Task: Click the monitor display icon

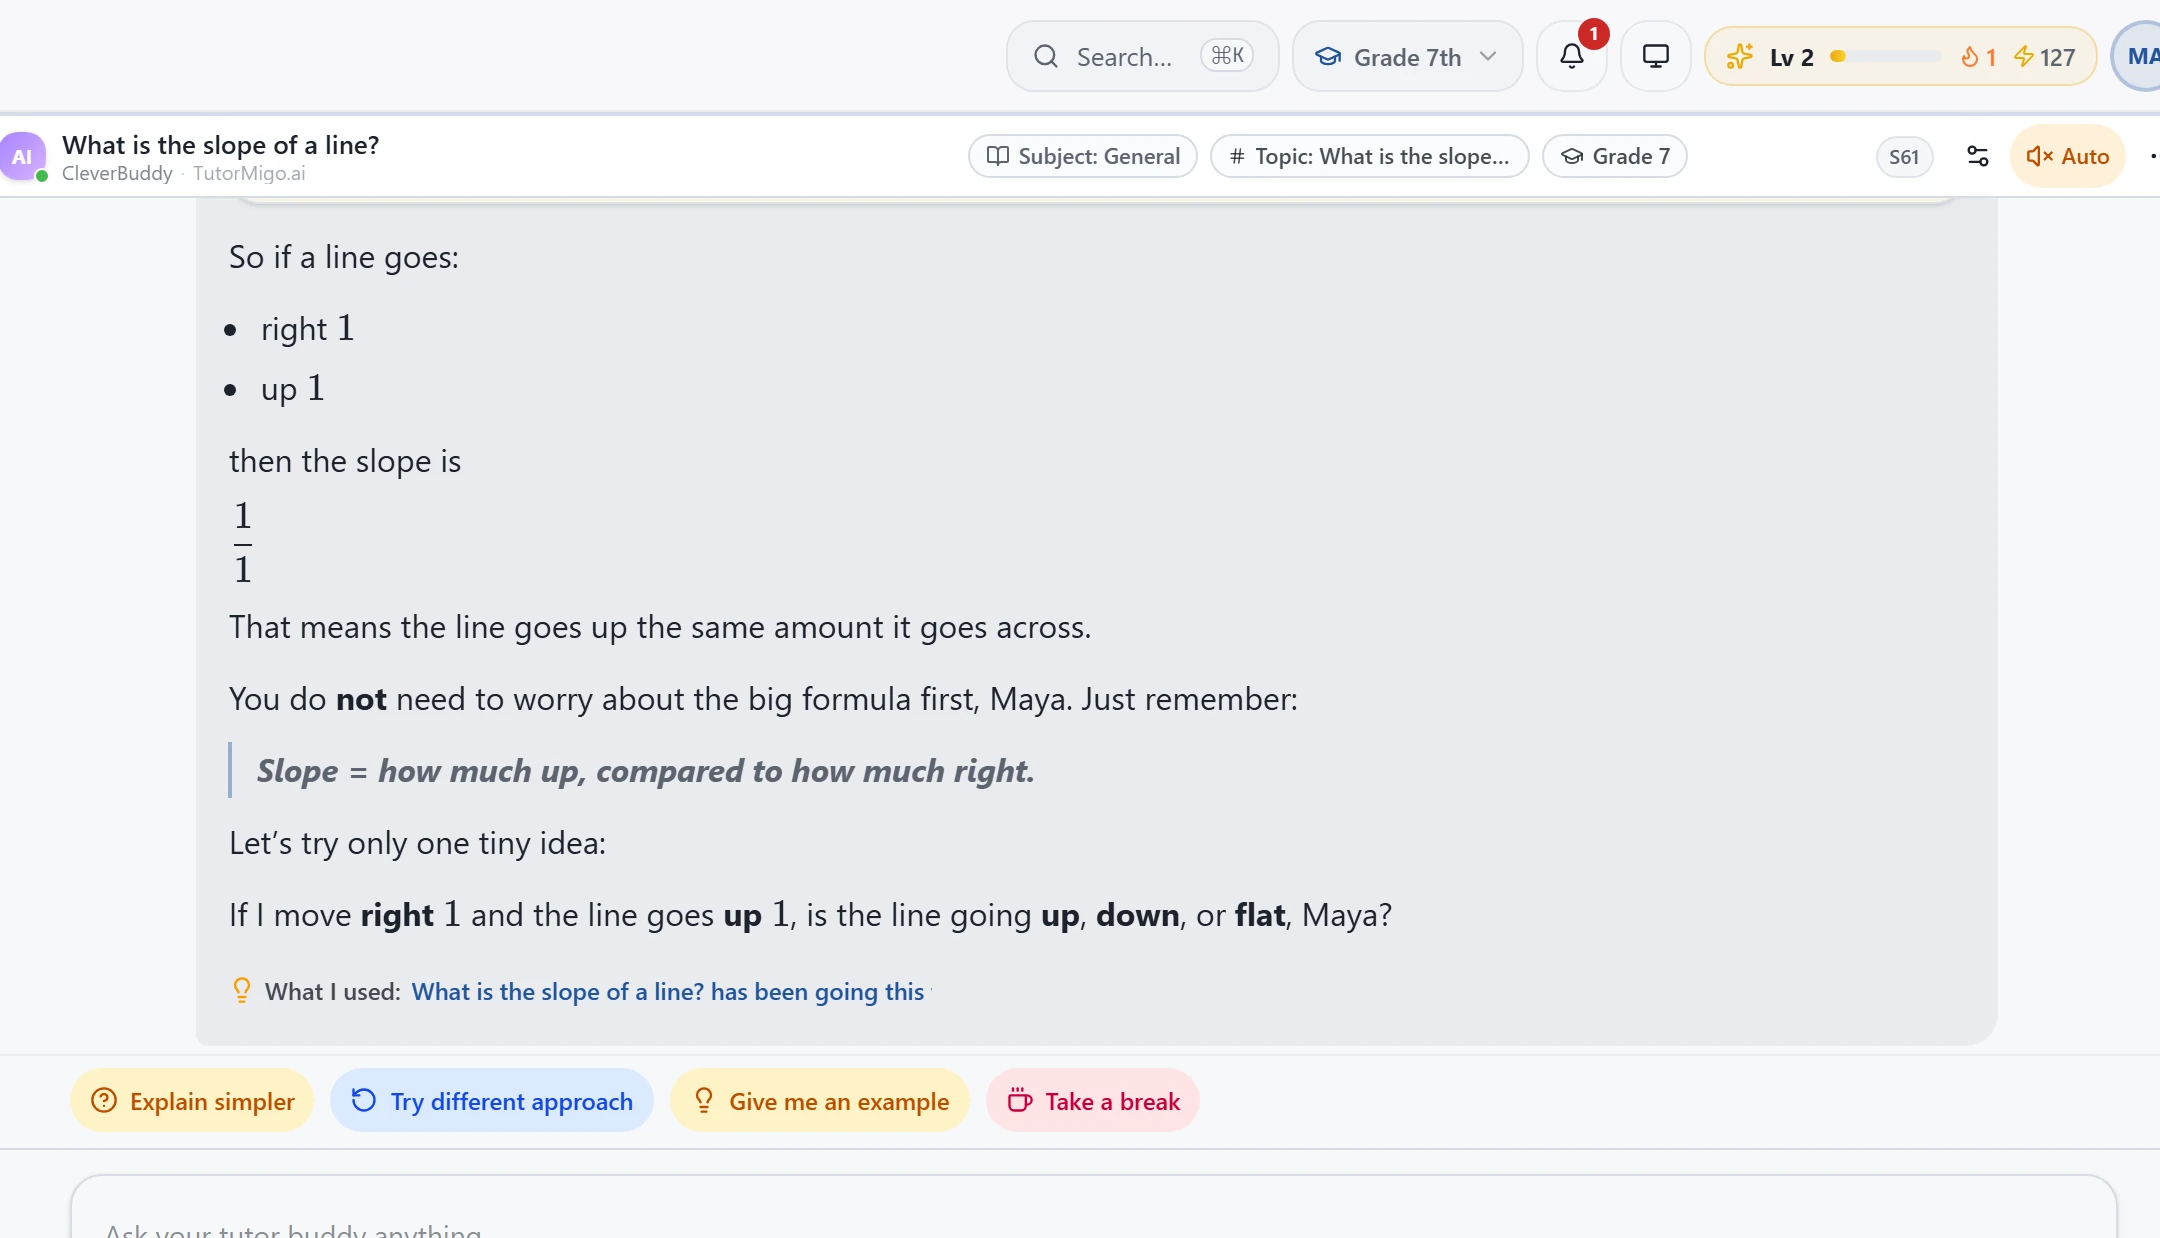Action: point(1656,57)
